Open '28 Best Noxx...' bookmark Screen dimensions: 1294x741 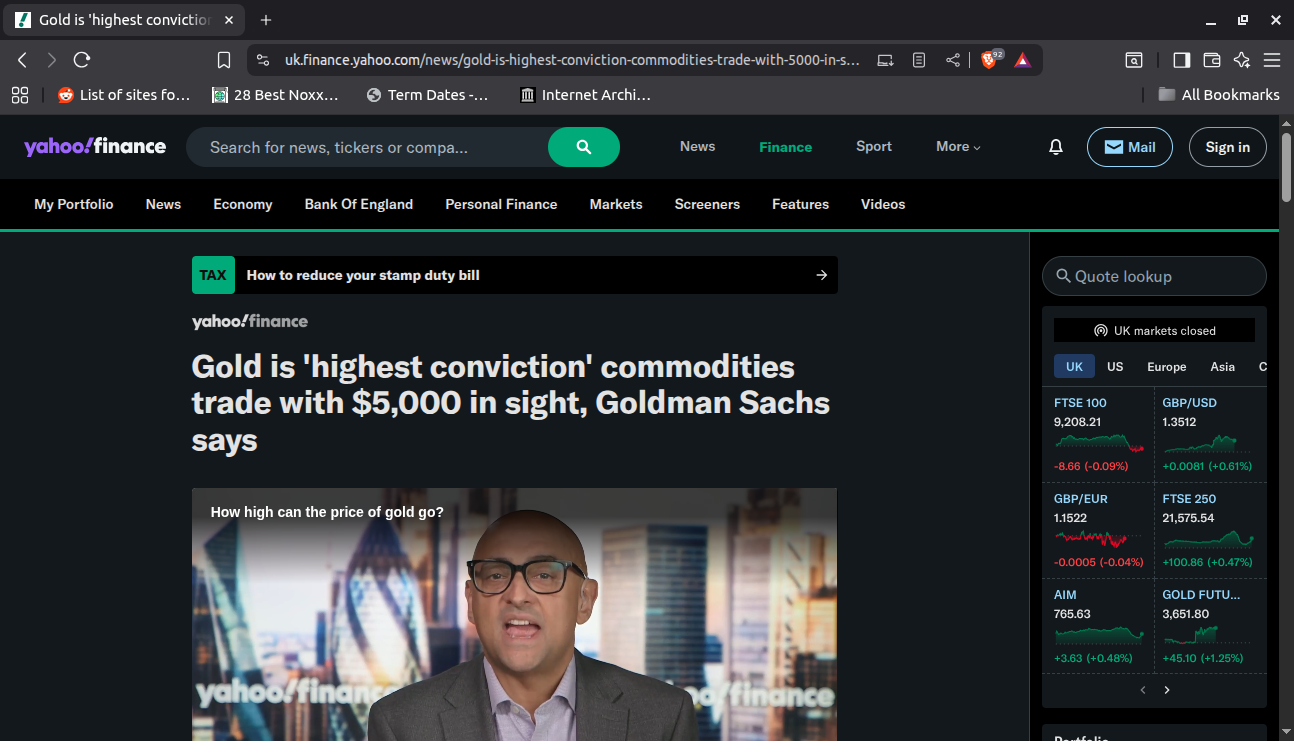(x=276, y=95)
